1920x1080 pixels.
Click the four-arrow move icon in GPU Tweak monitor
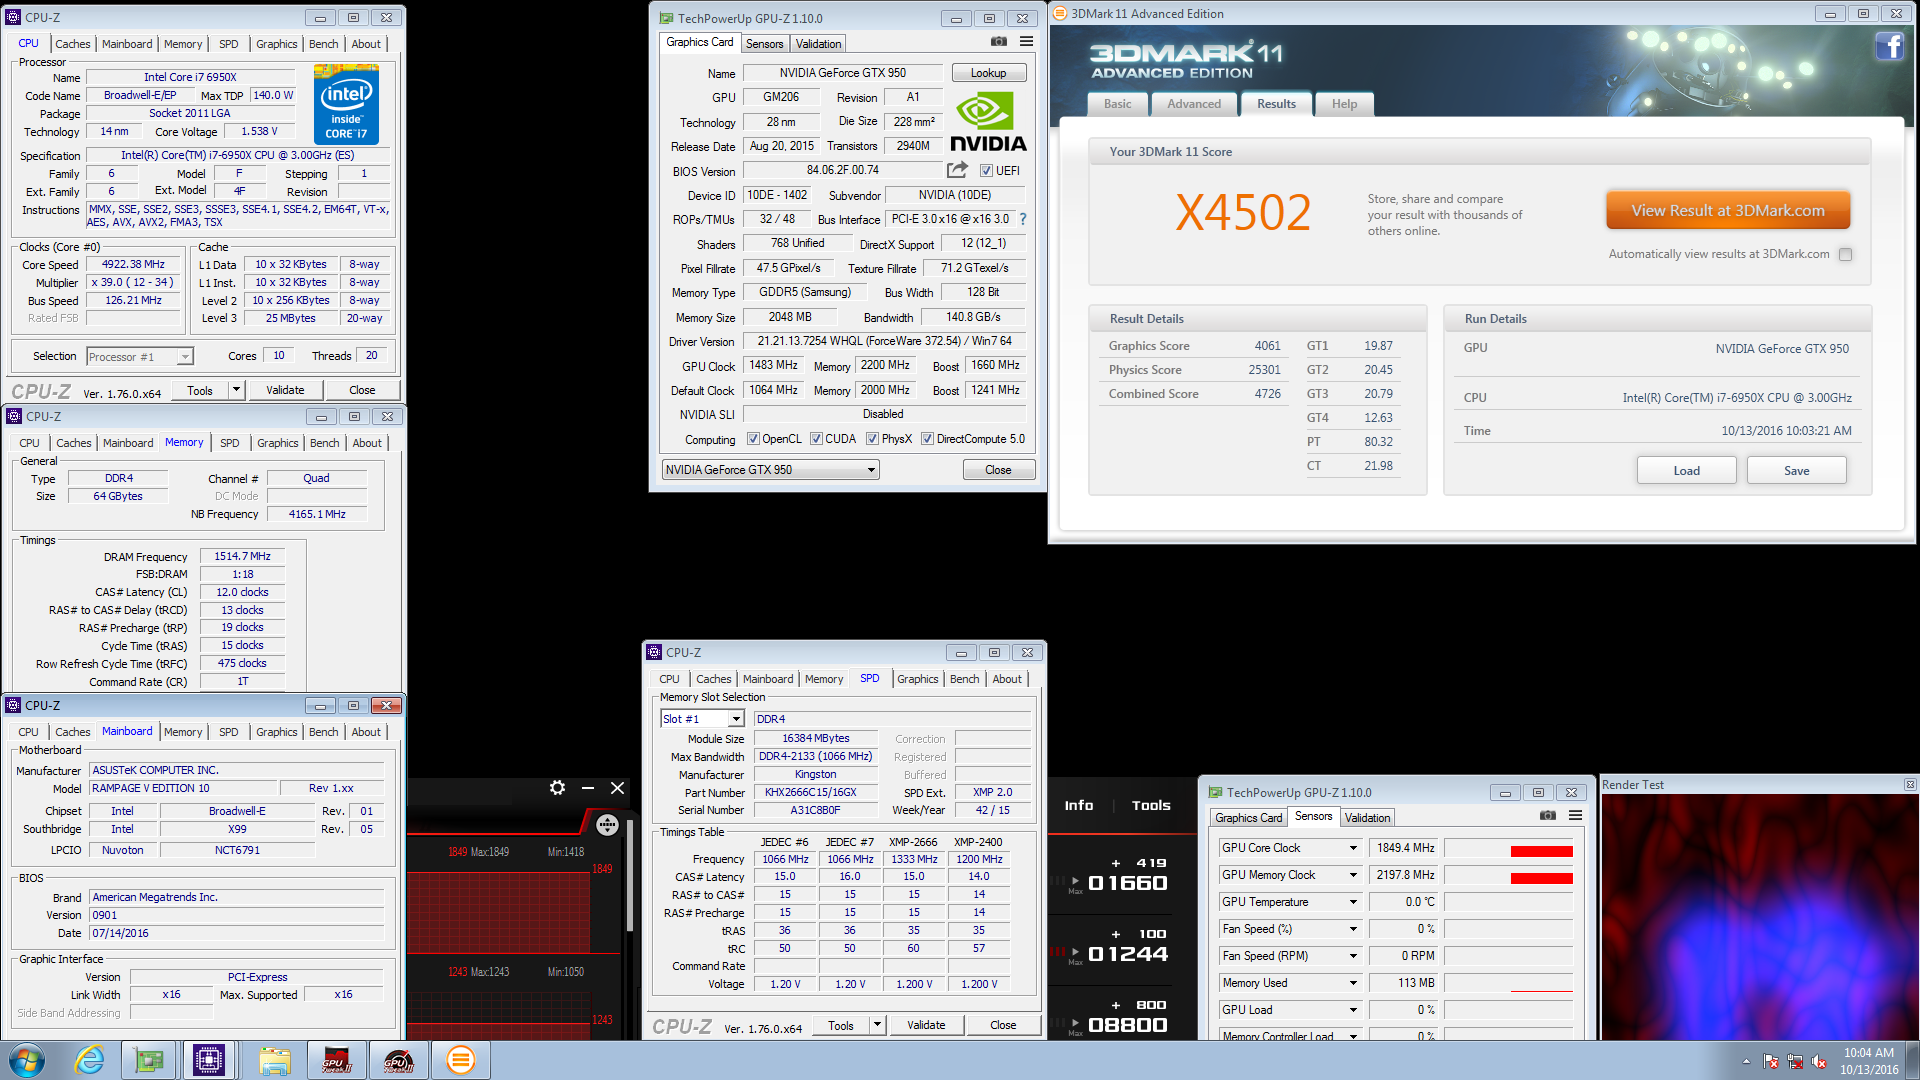click(607, 825)
